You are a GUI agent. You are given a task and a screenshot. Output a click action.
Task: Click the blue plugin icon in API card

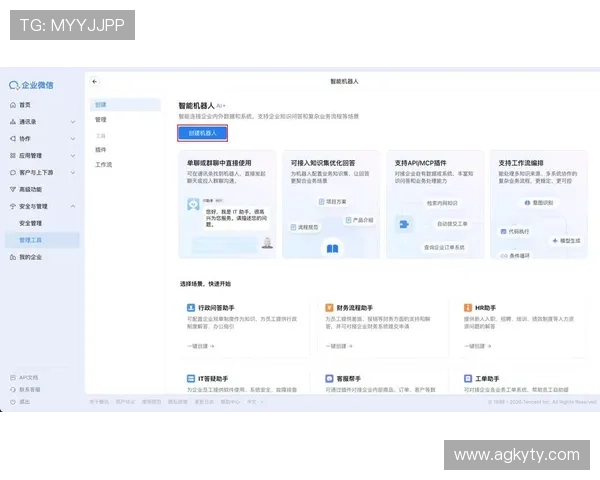coord(404,224)
